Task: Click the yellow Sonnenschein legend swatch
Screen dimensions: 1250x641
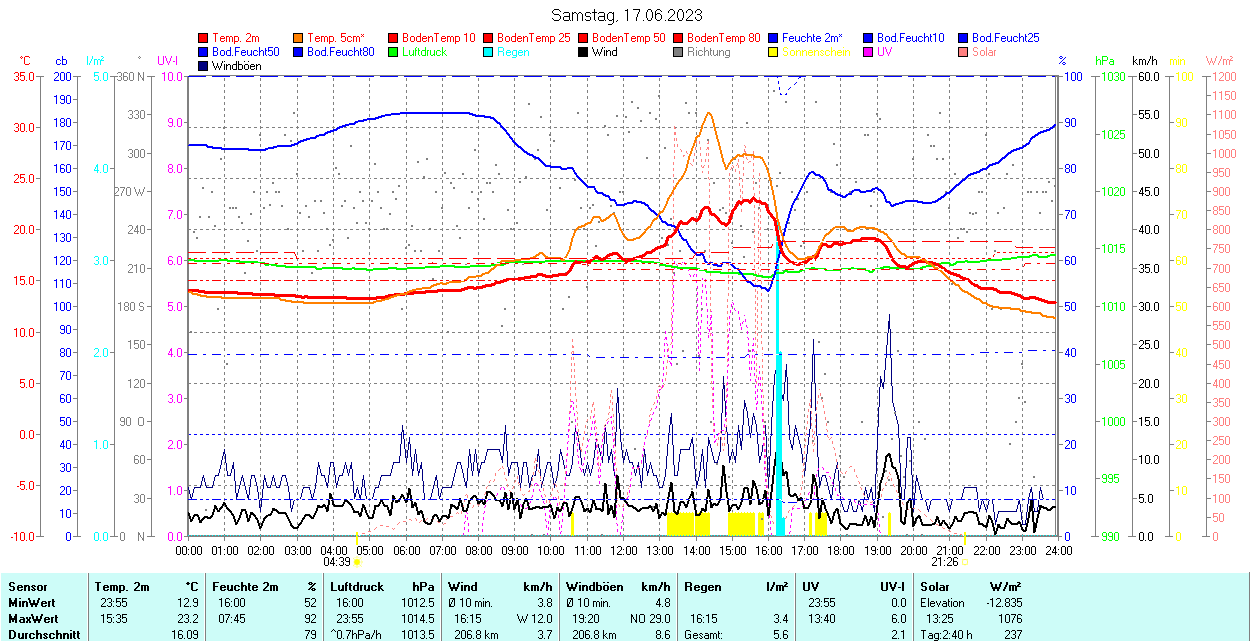Action: [774, 52]
